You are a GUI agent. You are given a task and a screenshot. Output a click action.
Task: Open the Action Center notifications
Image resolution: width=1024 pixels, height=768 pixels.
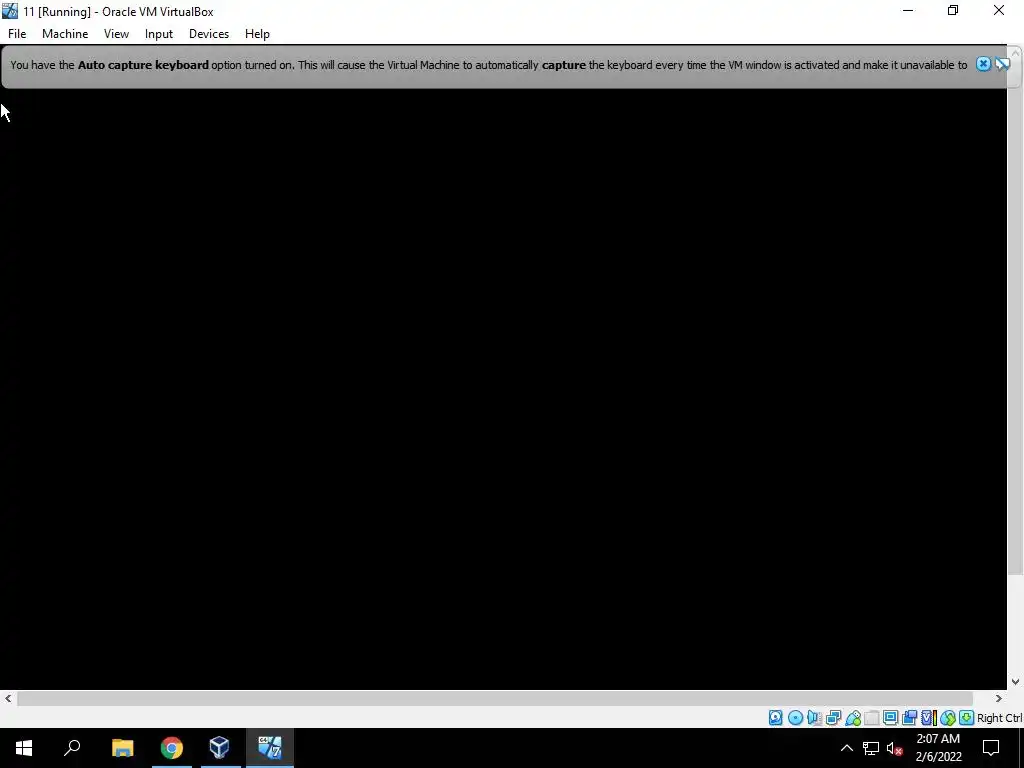tap(991, 748)
